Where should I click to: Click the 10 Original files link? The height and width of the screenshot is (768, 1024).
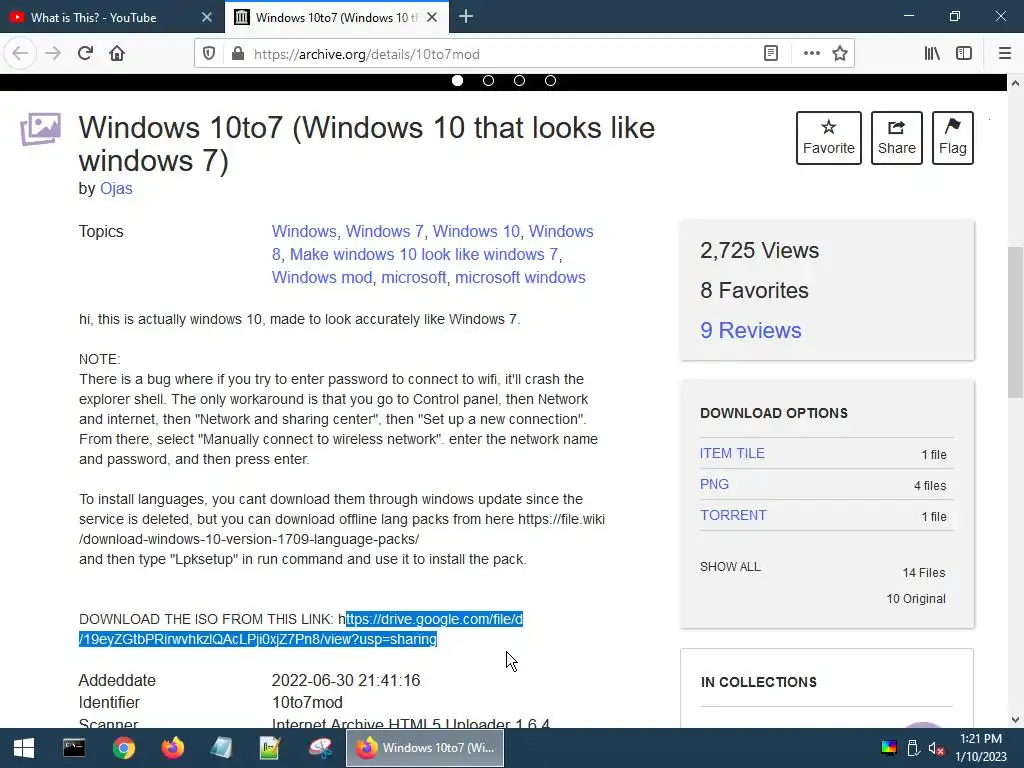click(916, 598)
